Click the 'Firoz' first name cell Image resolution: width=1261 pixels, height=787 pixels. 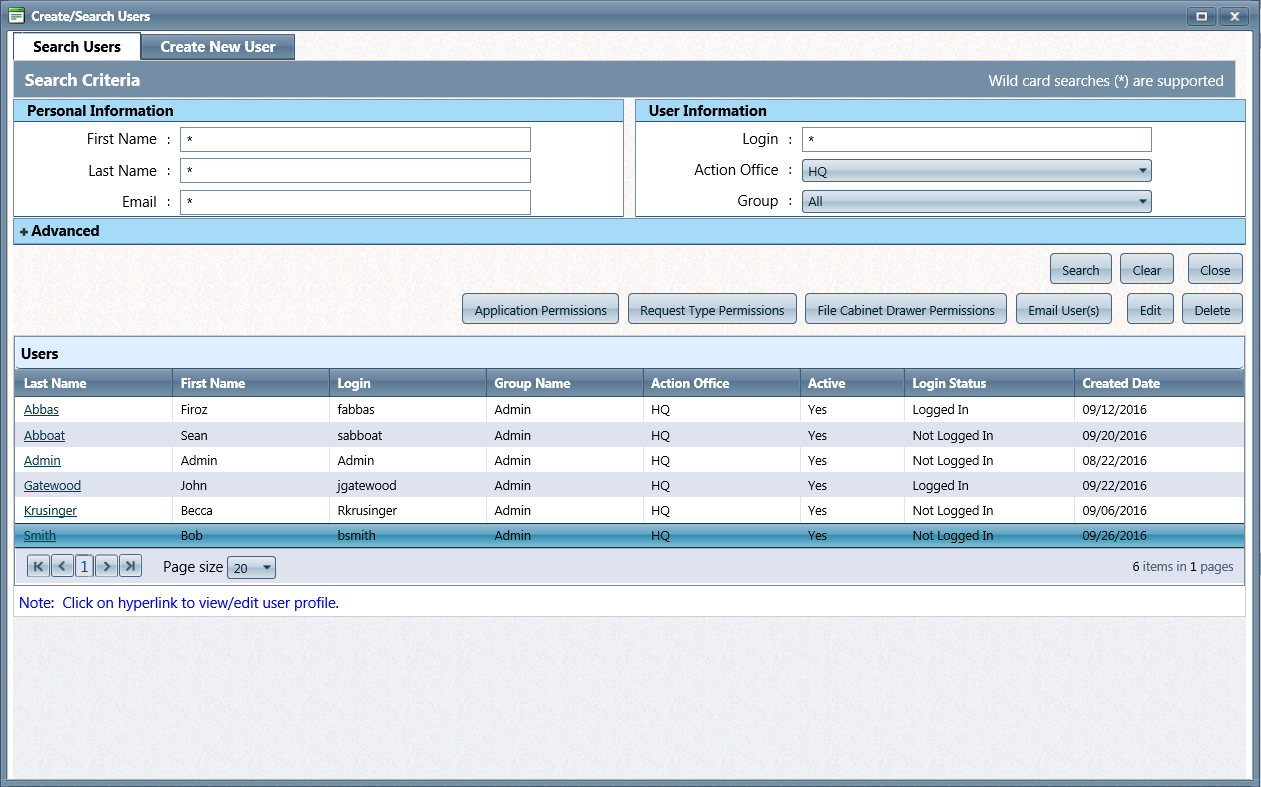coord(251,410)
